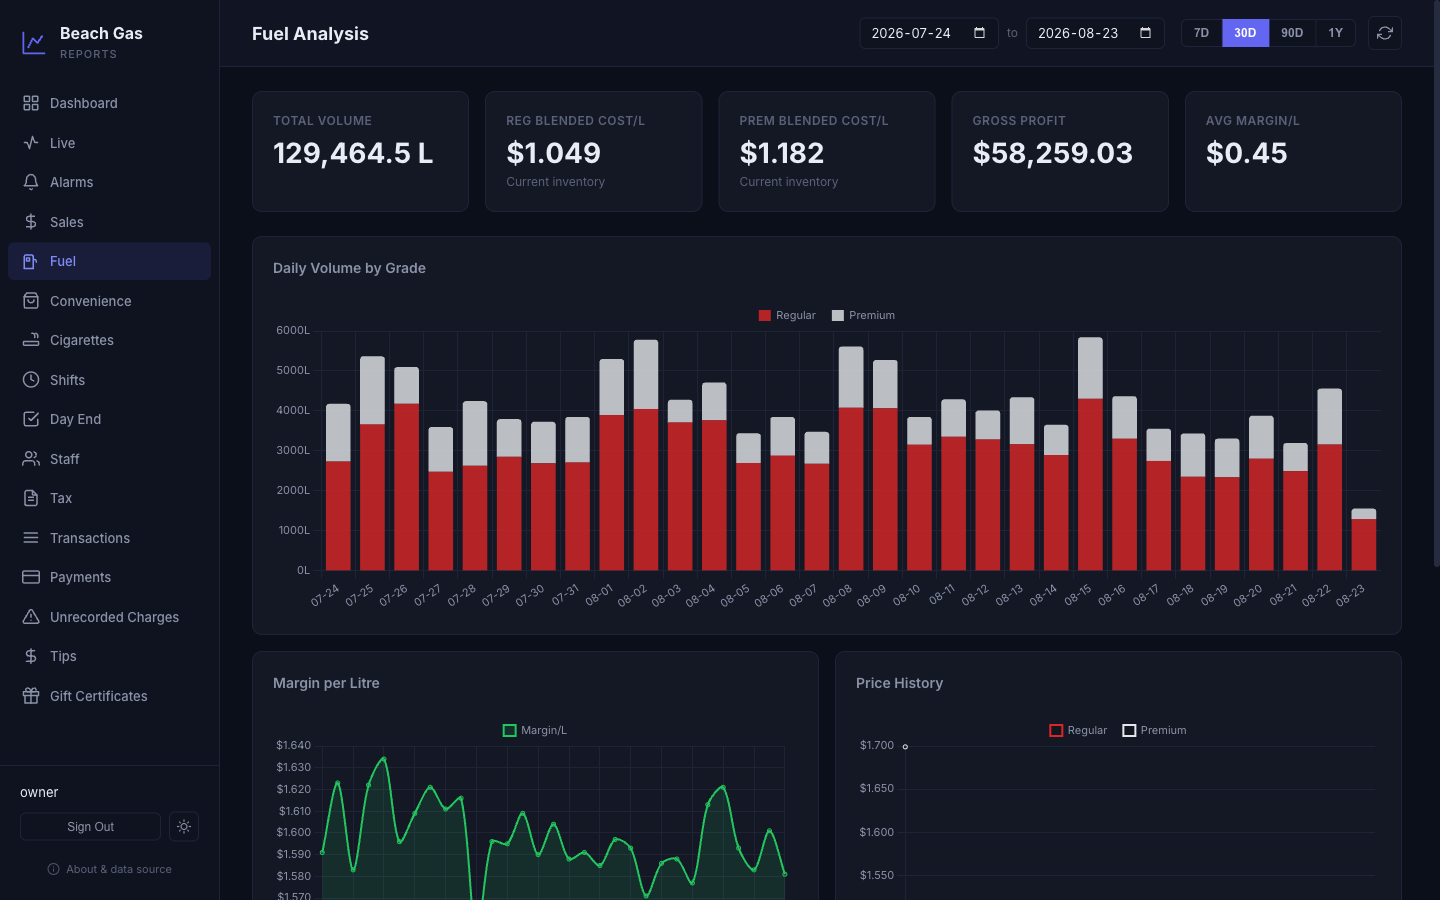Click the Gross Profit value $58,259.03

click(x=1053, y=153)
